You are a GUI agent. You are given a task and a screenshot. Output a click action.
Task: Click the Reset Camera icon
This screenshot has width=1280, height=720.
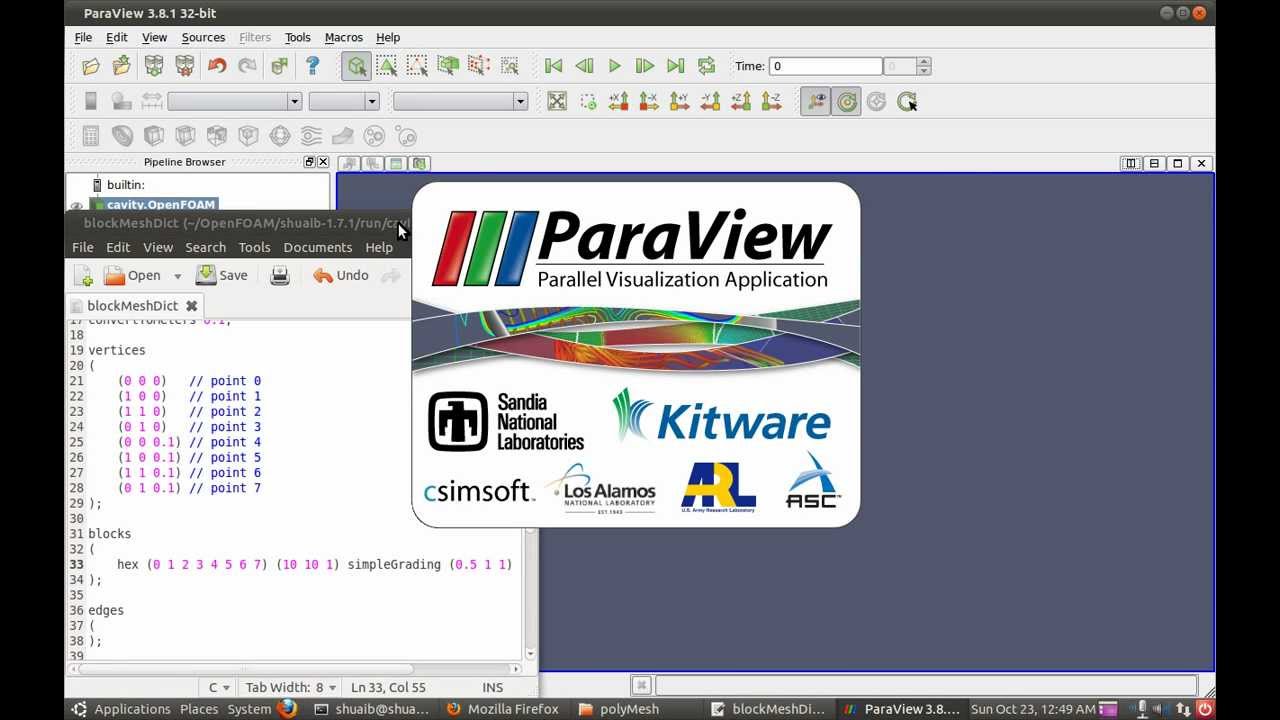coord(557,101)
